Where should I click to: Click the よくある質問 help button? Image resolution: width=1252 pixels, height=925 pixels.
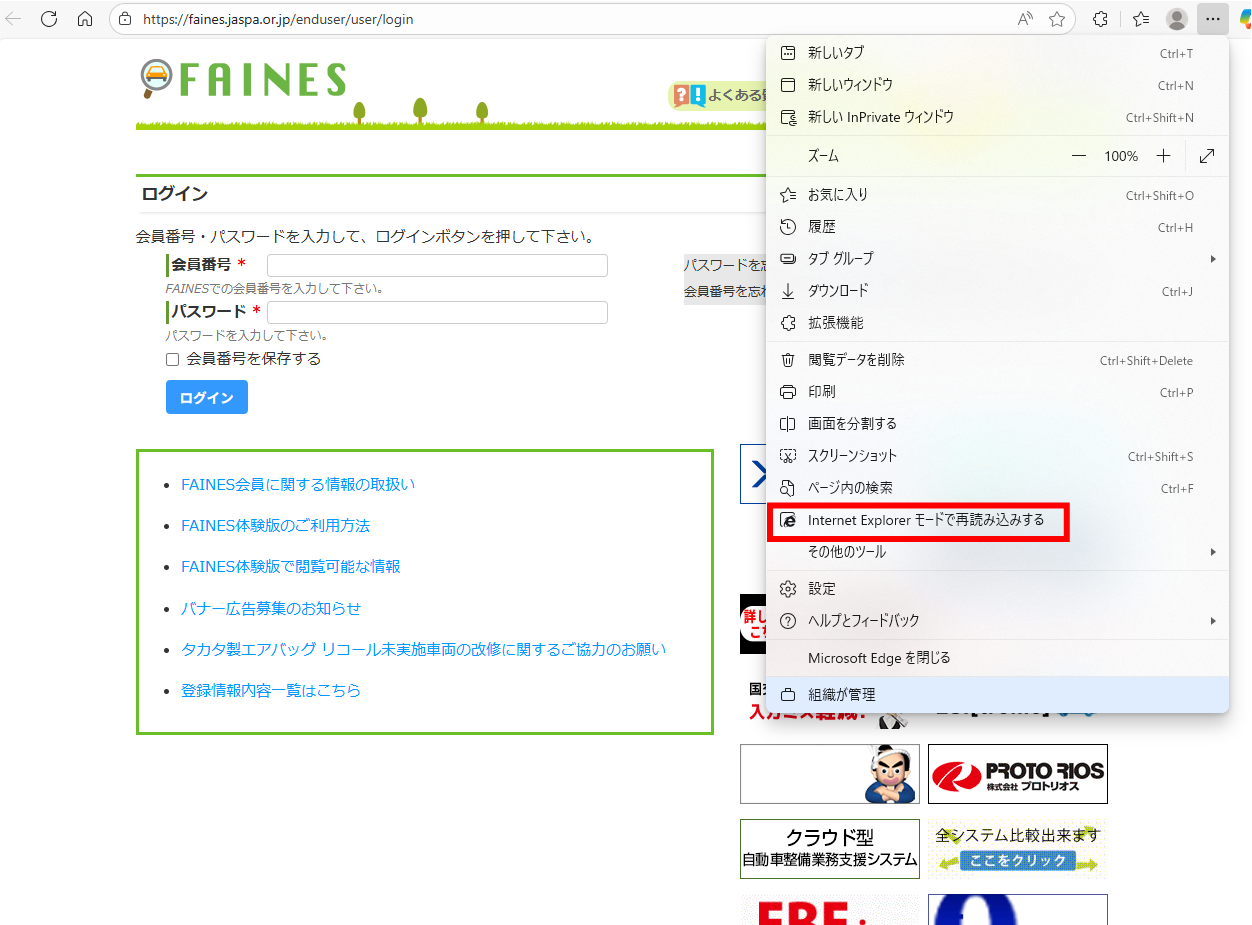click(x=719, y=96)
